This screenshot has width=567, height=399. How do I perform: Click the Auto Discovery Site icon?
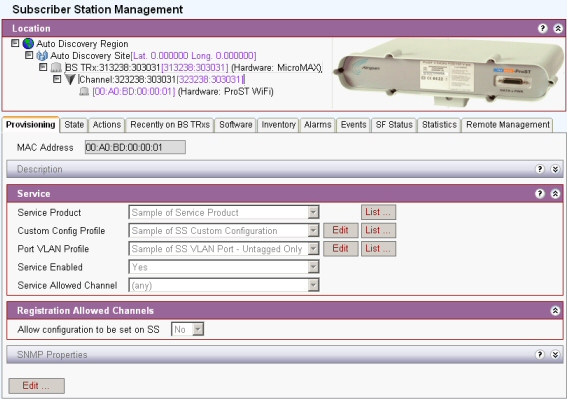pos(42,56)
